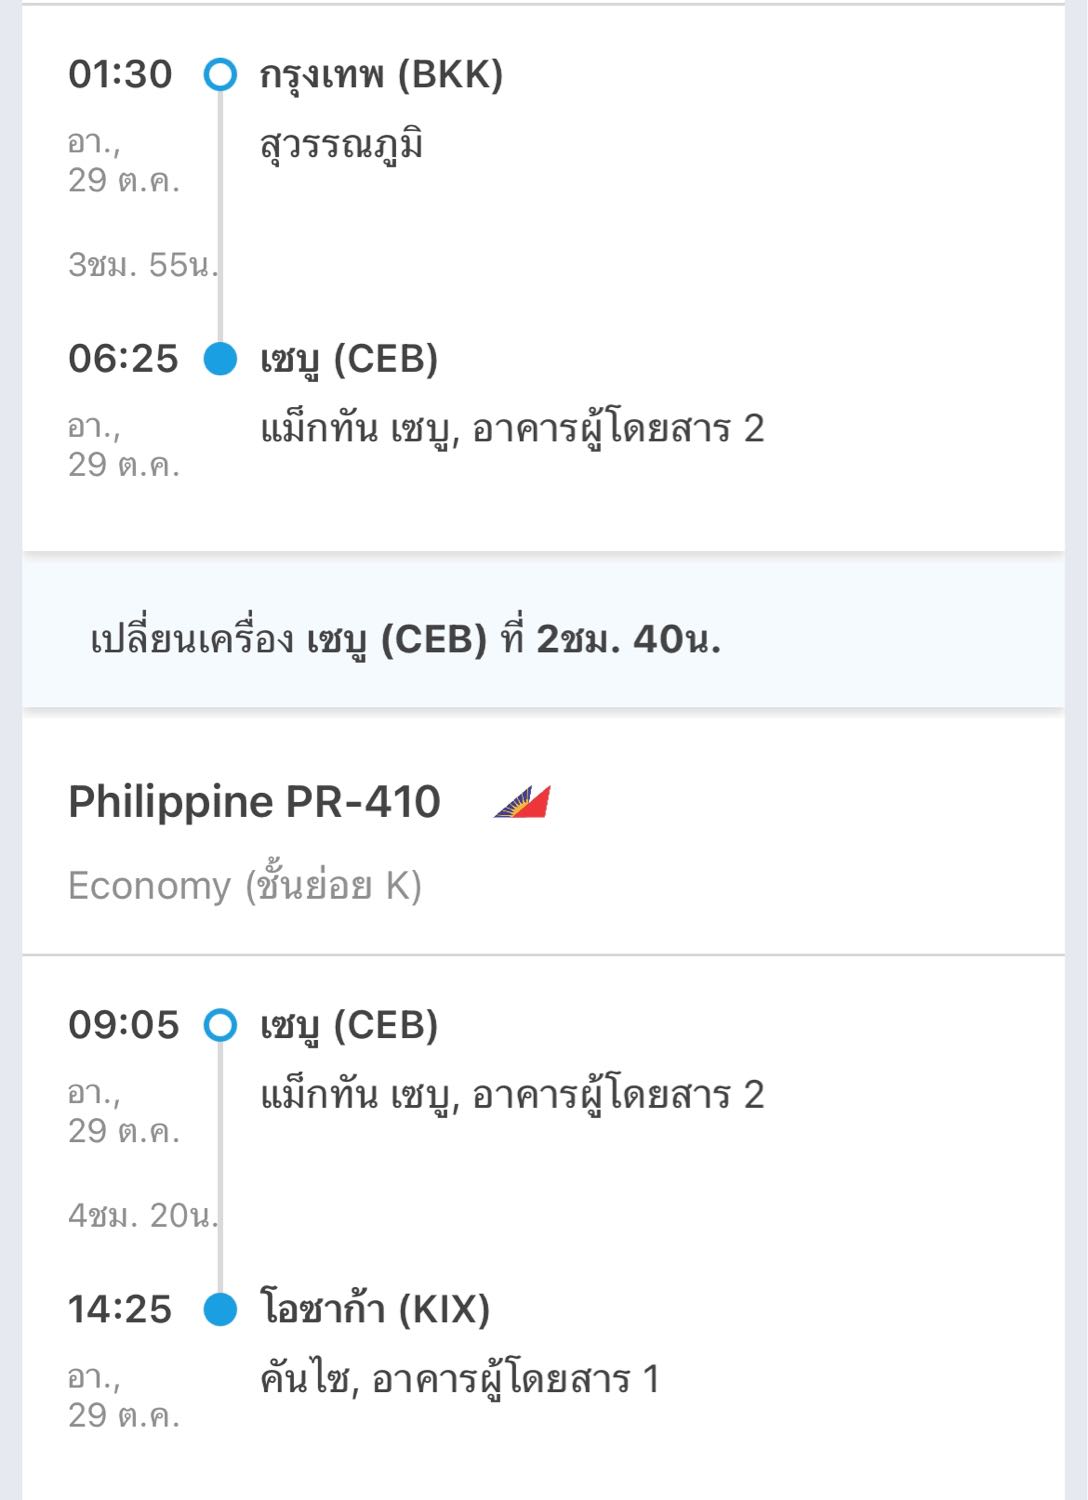
Task: Click the hollow circle marker beside กรุงเทพ (BKK)
Action: (220, 75)
